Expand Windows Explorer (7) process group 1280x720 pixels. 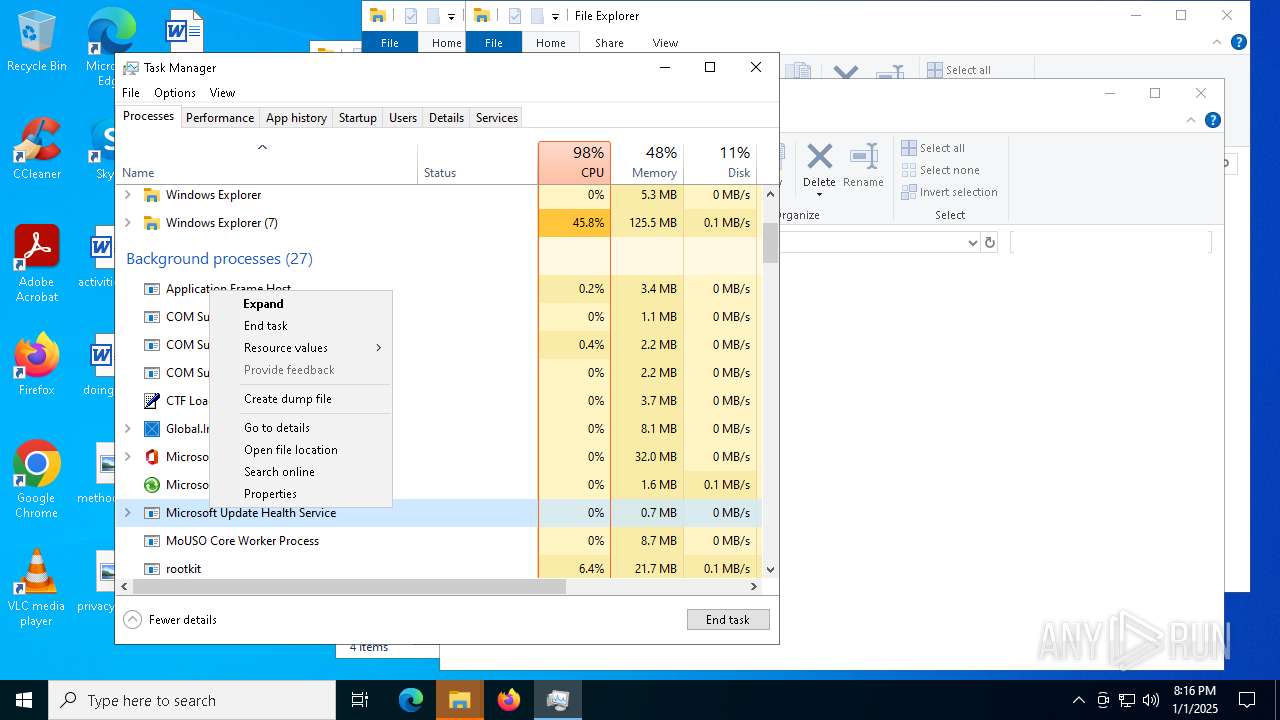[127, 223]
